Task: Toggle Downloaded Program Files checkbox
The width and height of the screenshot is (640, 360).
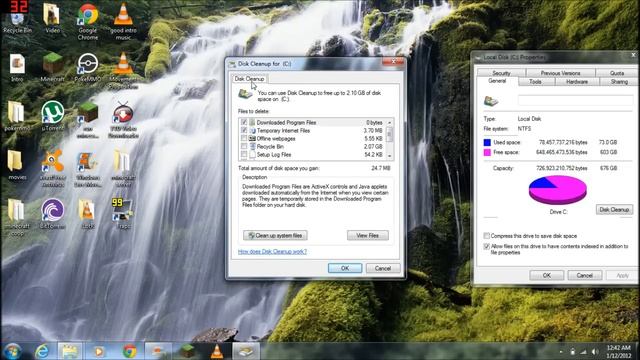Action: pos(244,122)
